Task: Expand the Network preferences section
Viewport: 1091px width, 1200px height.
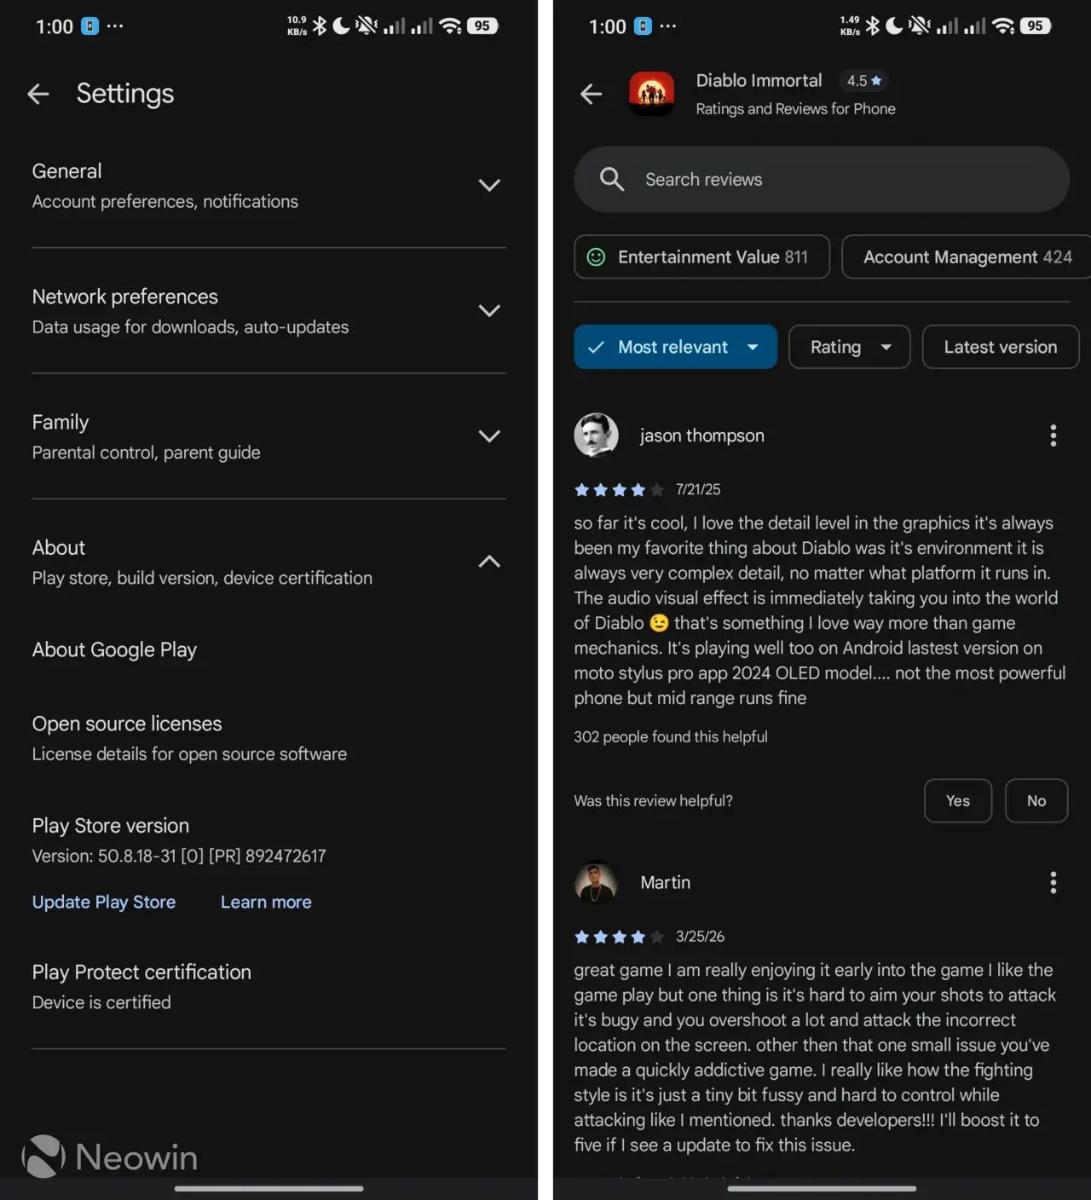Action: 489,311
